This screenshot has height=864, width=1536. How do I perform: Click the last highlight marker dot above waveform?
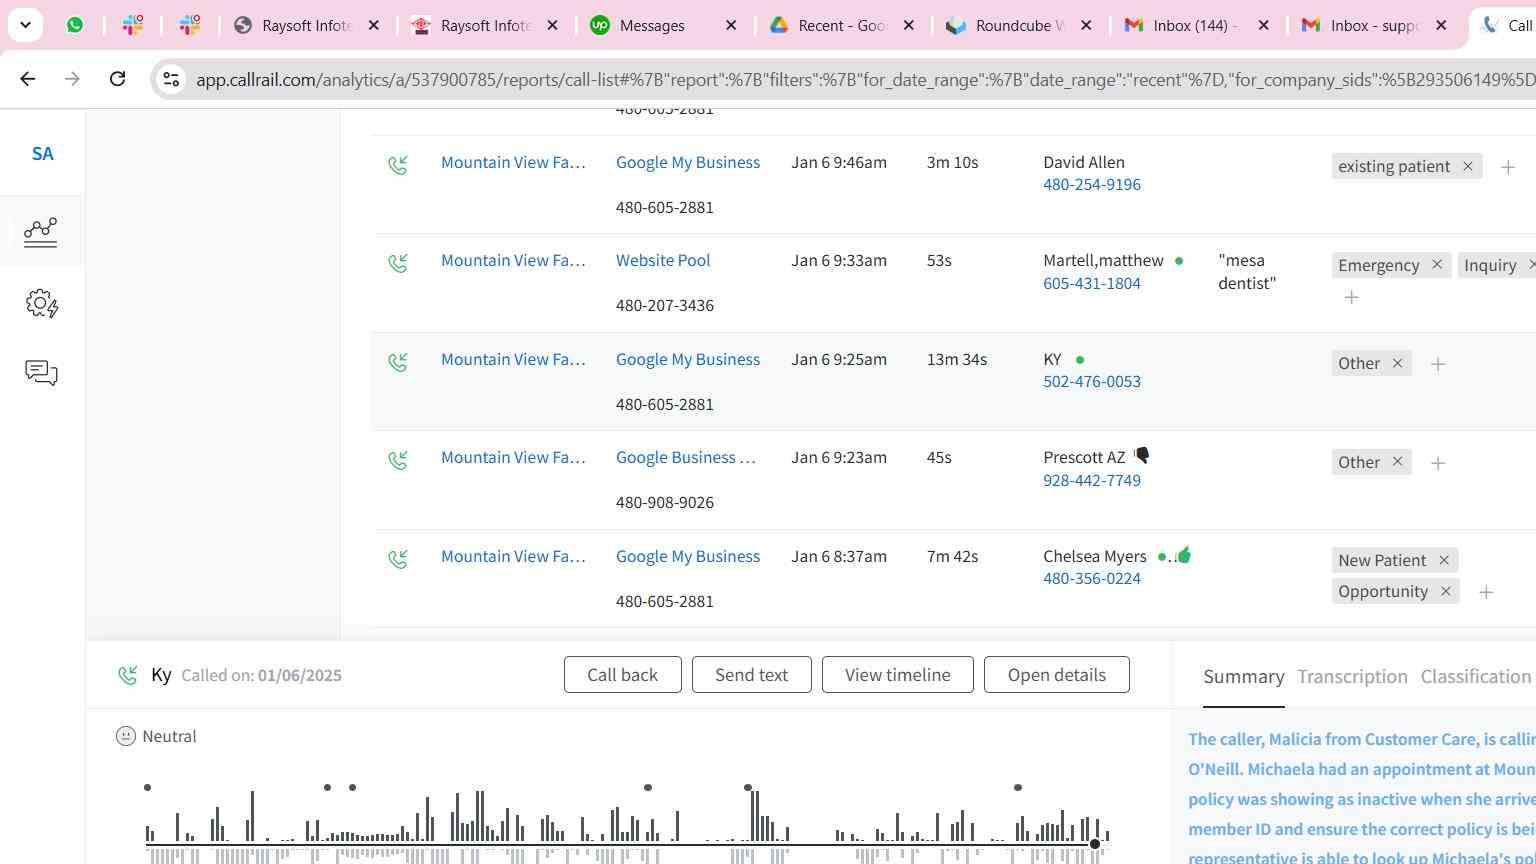click(1017, 788)
